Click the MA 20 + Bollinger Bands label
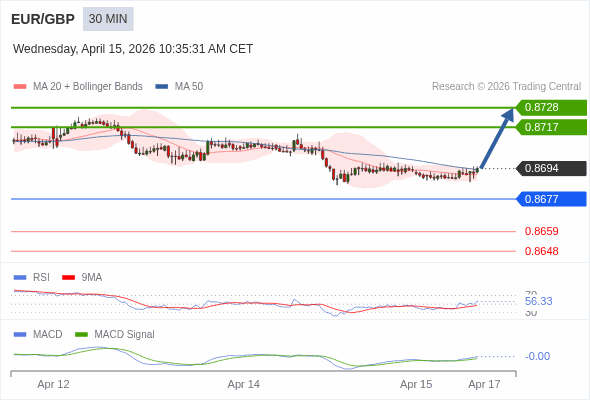Screen dimensions: 590x400 [88, 87]
